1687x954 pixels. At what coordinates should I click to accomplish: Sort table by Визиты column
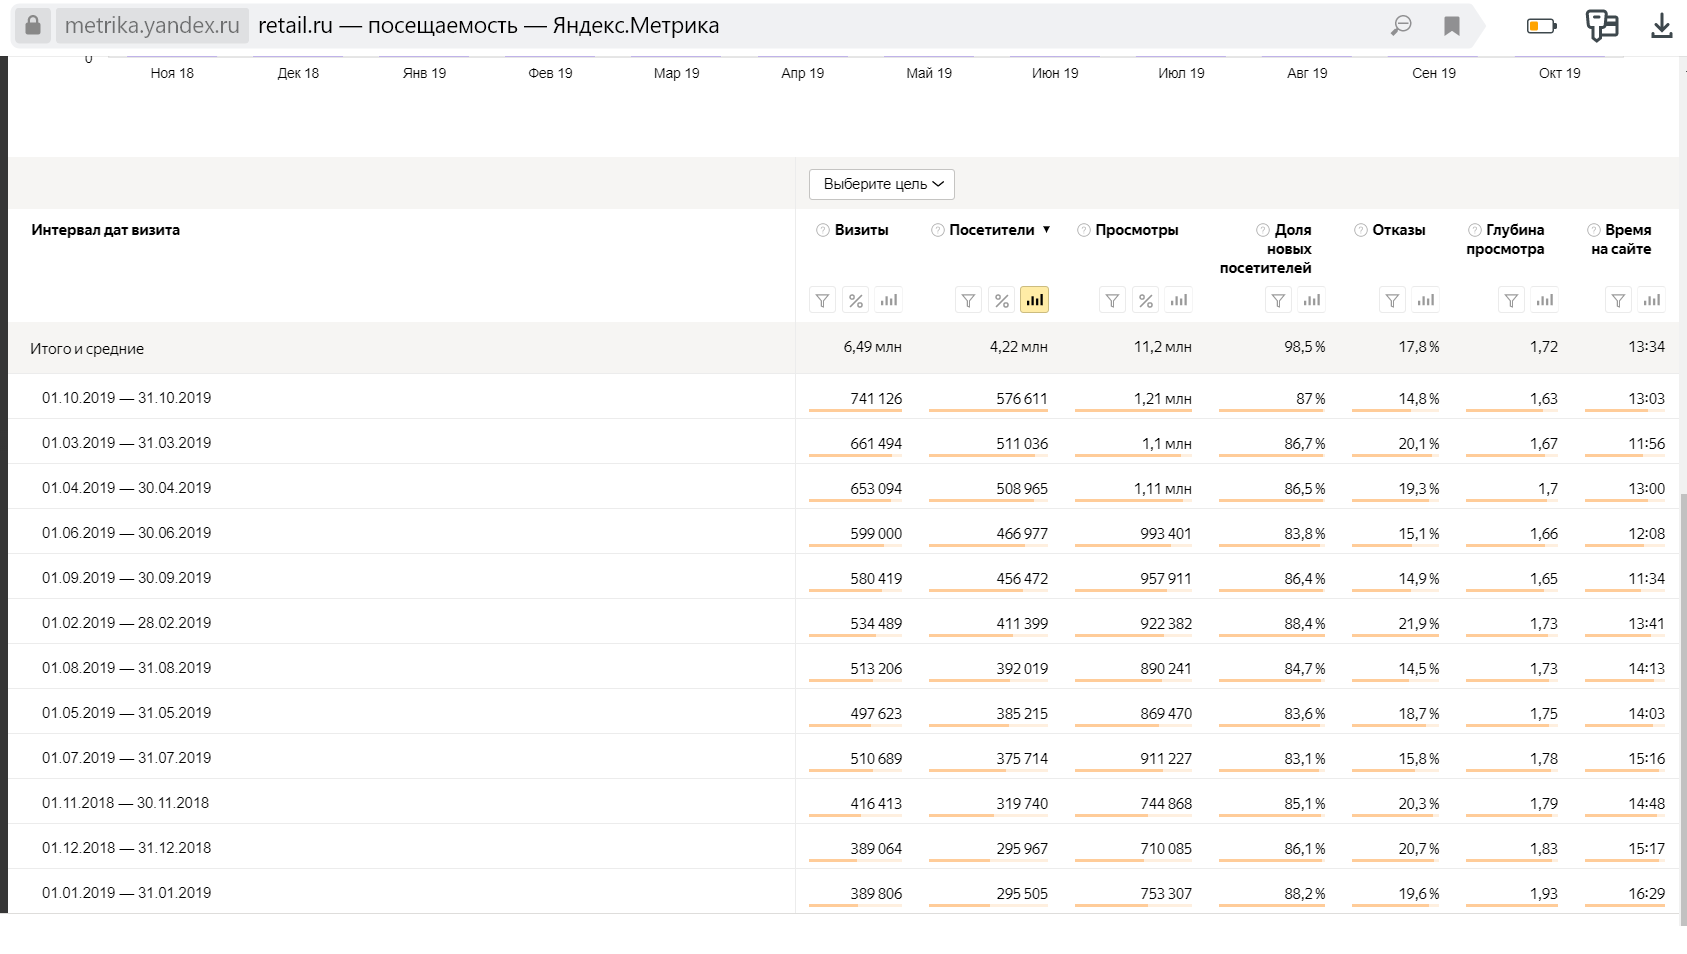pyautogui.click(x=861, y=230)
